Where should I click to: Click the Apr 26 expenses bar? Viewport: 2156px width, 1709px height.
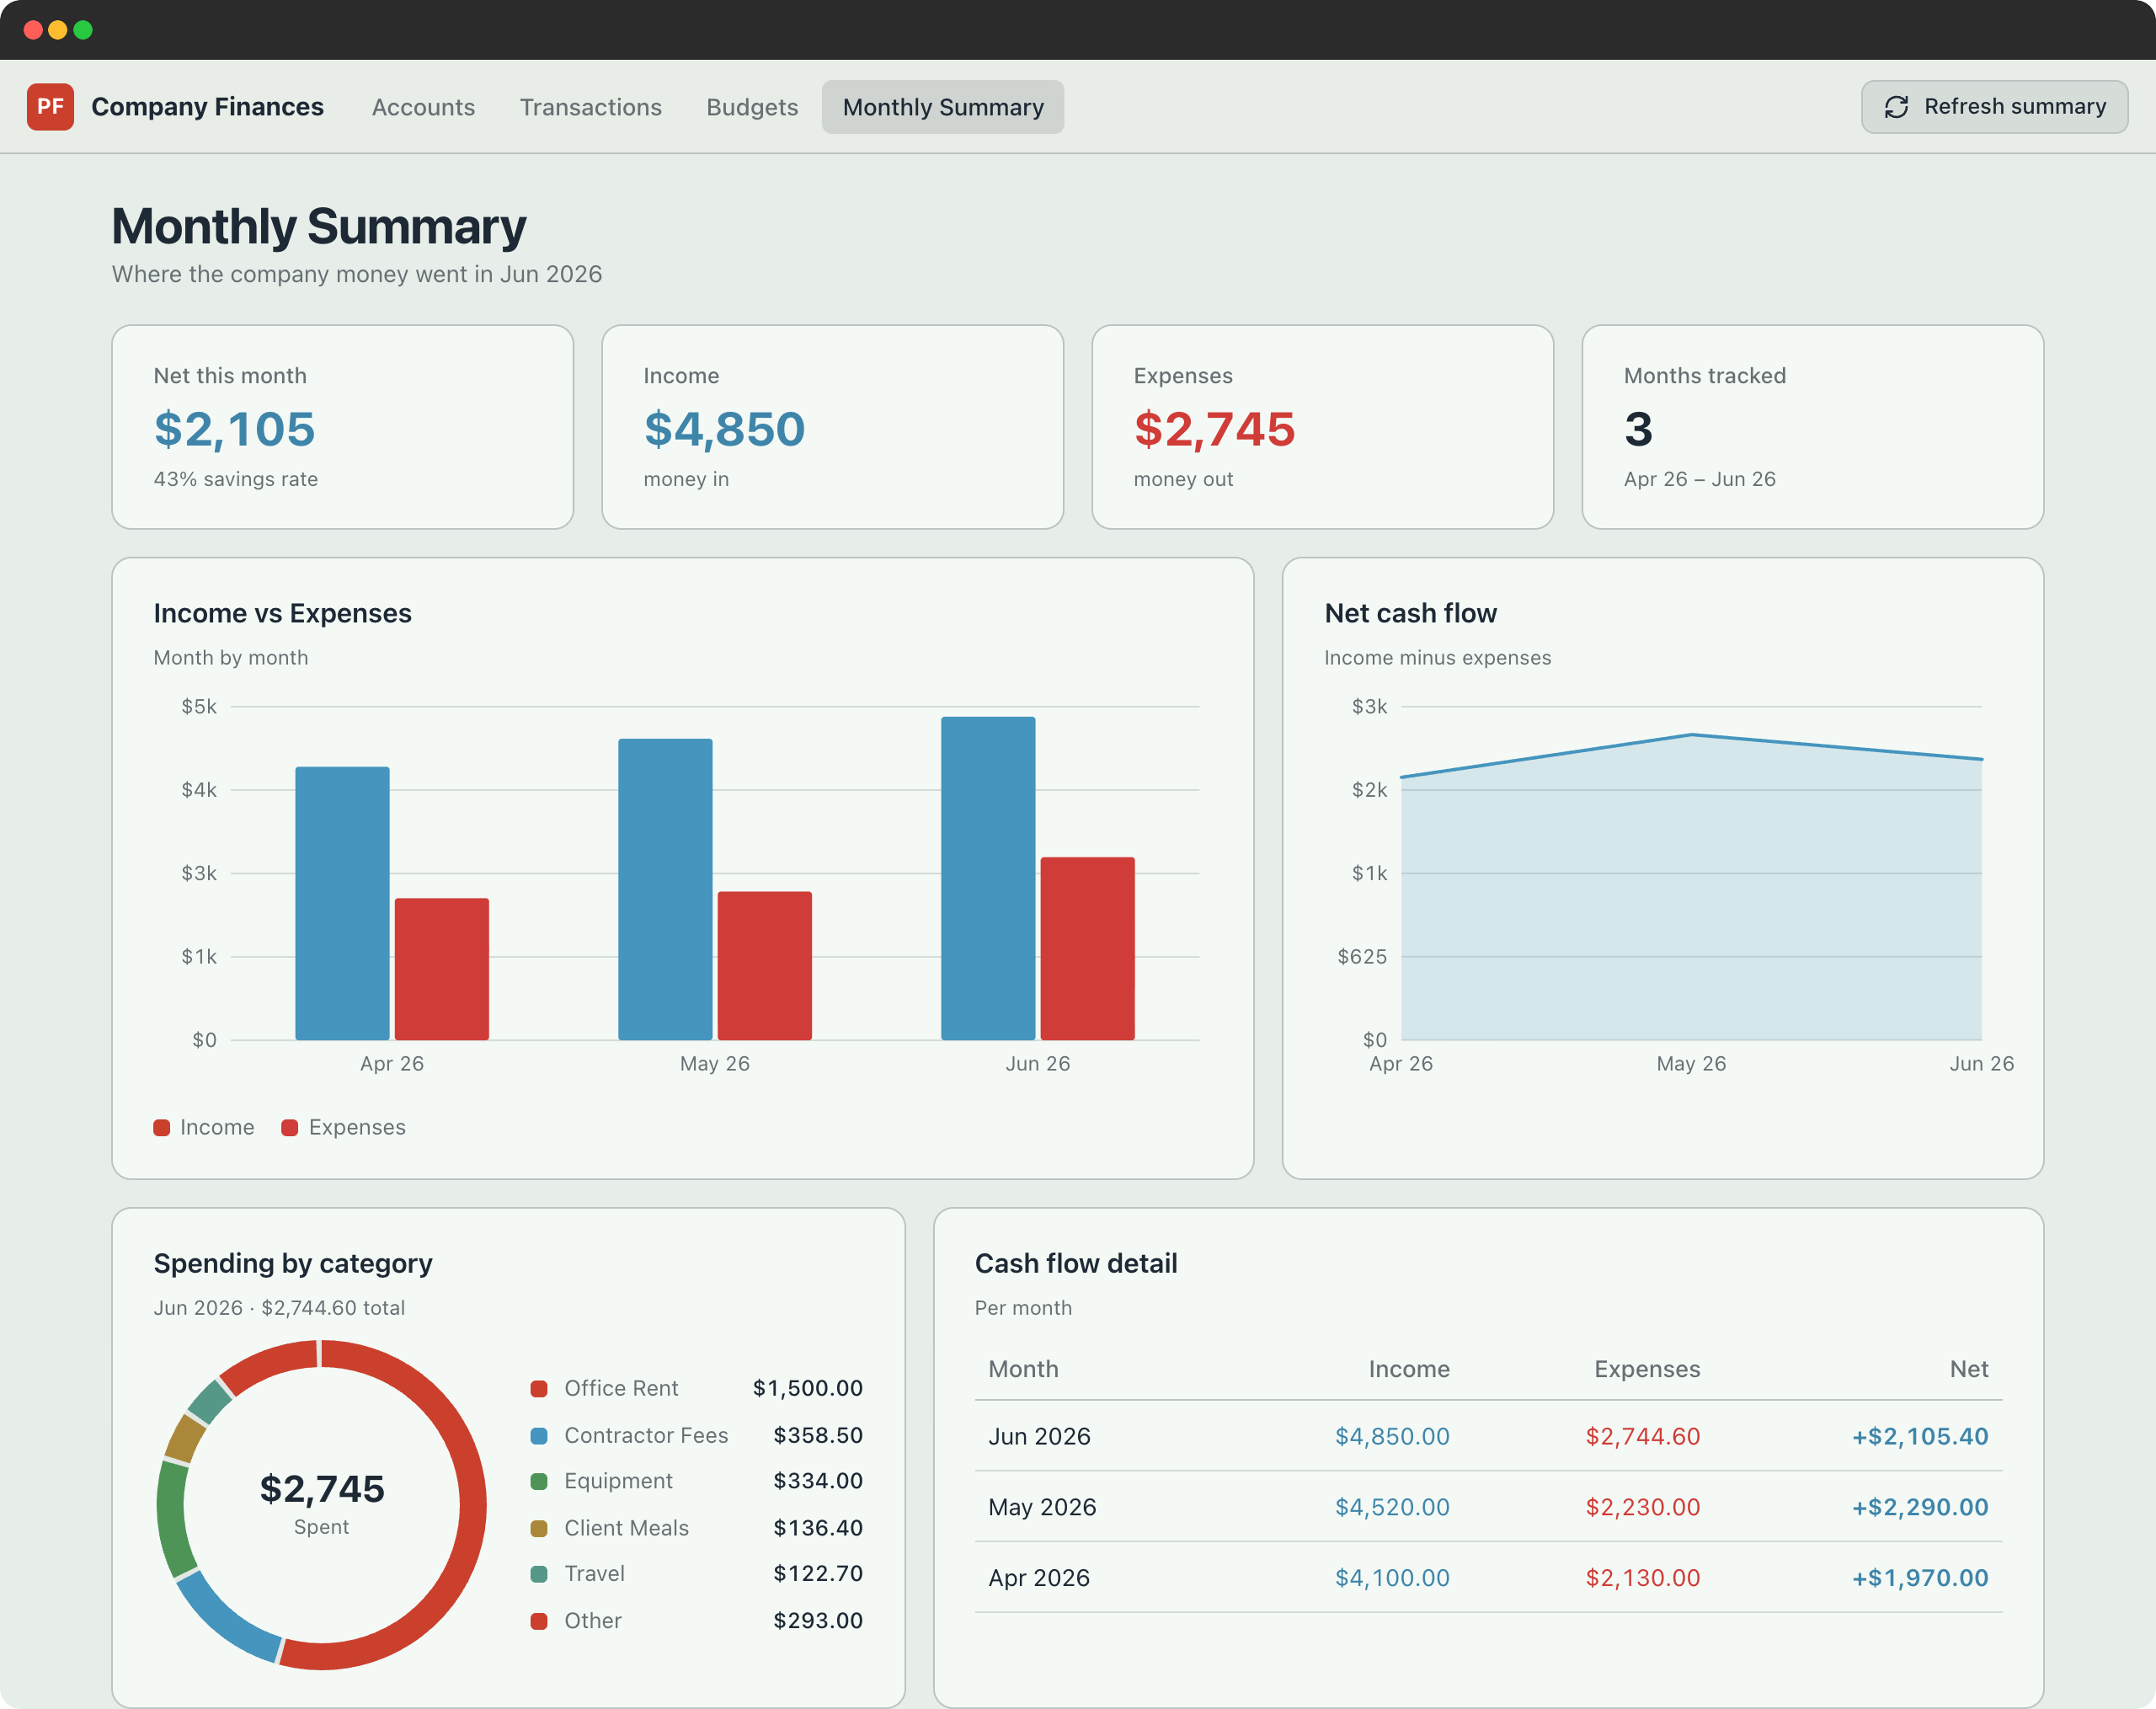(x=442, y=969)
